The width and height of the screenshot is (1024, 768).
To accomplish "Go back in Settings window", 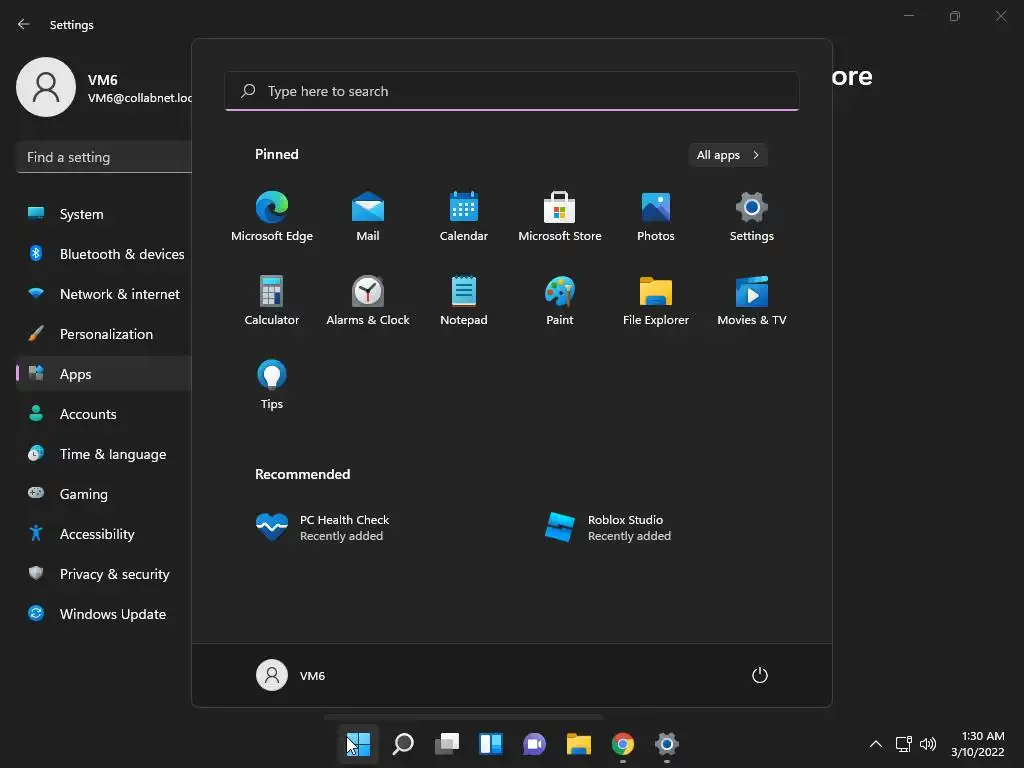I will pyautogui.click(x=24, y=24).
